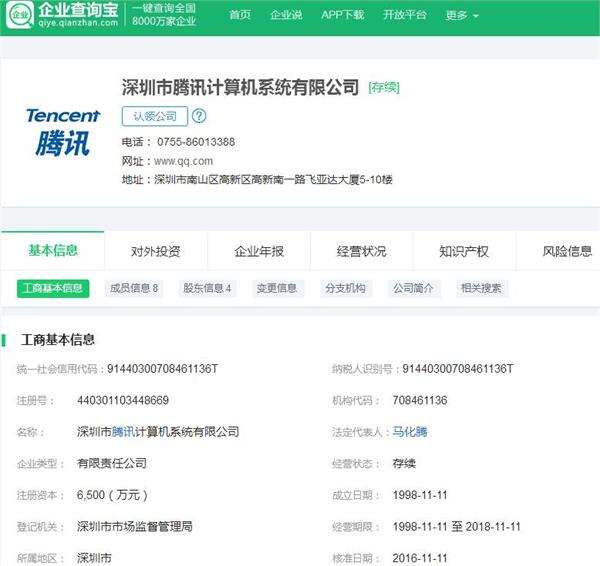Click 经营状态 value 存续
This screenshot has width=600, height=566.
coord(404,463)
